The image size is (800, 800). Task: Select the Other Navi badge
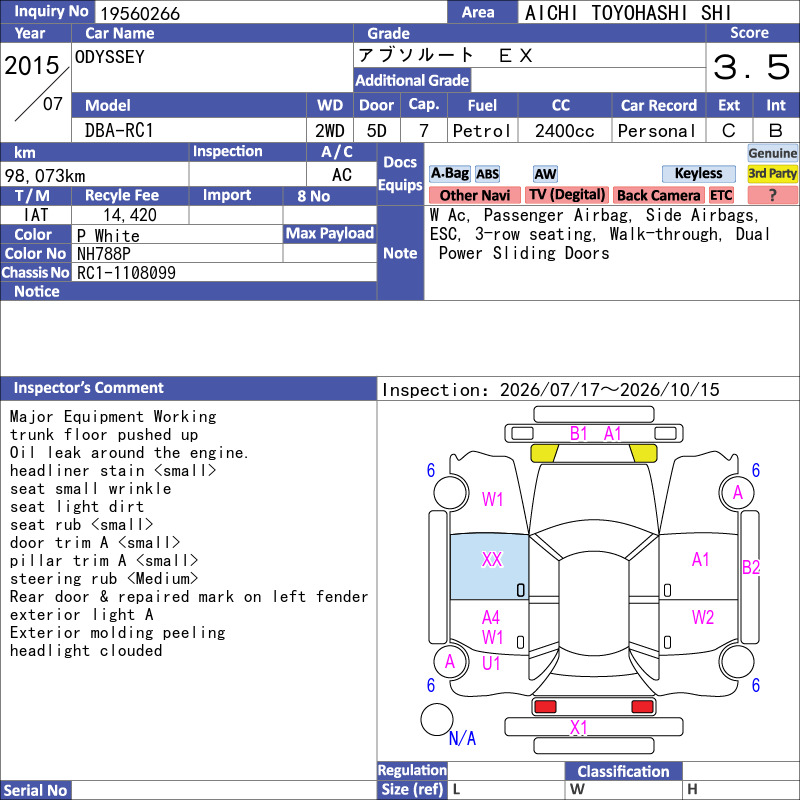point(474,195)
